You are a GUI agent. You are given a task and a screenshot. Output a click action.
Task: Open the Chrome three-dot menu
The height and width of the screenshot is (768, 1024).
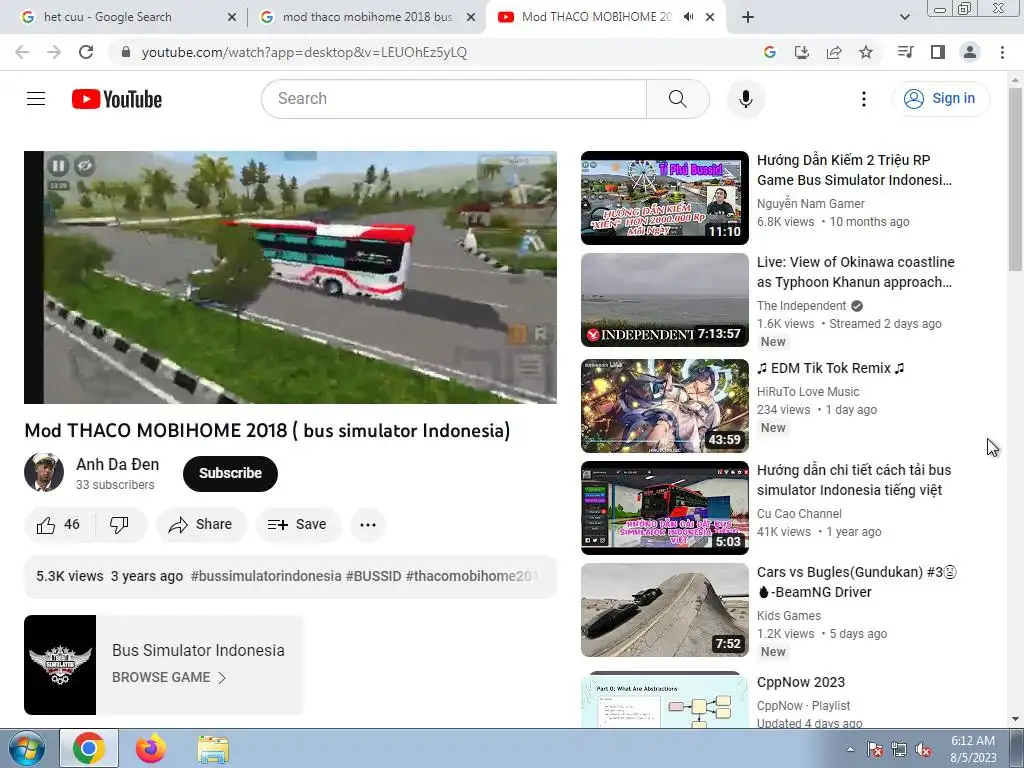(1002, 52)
